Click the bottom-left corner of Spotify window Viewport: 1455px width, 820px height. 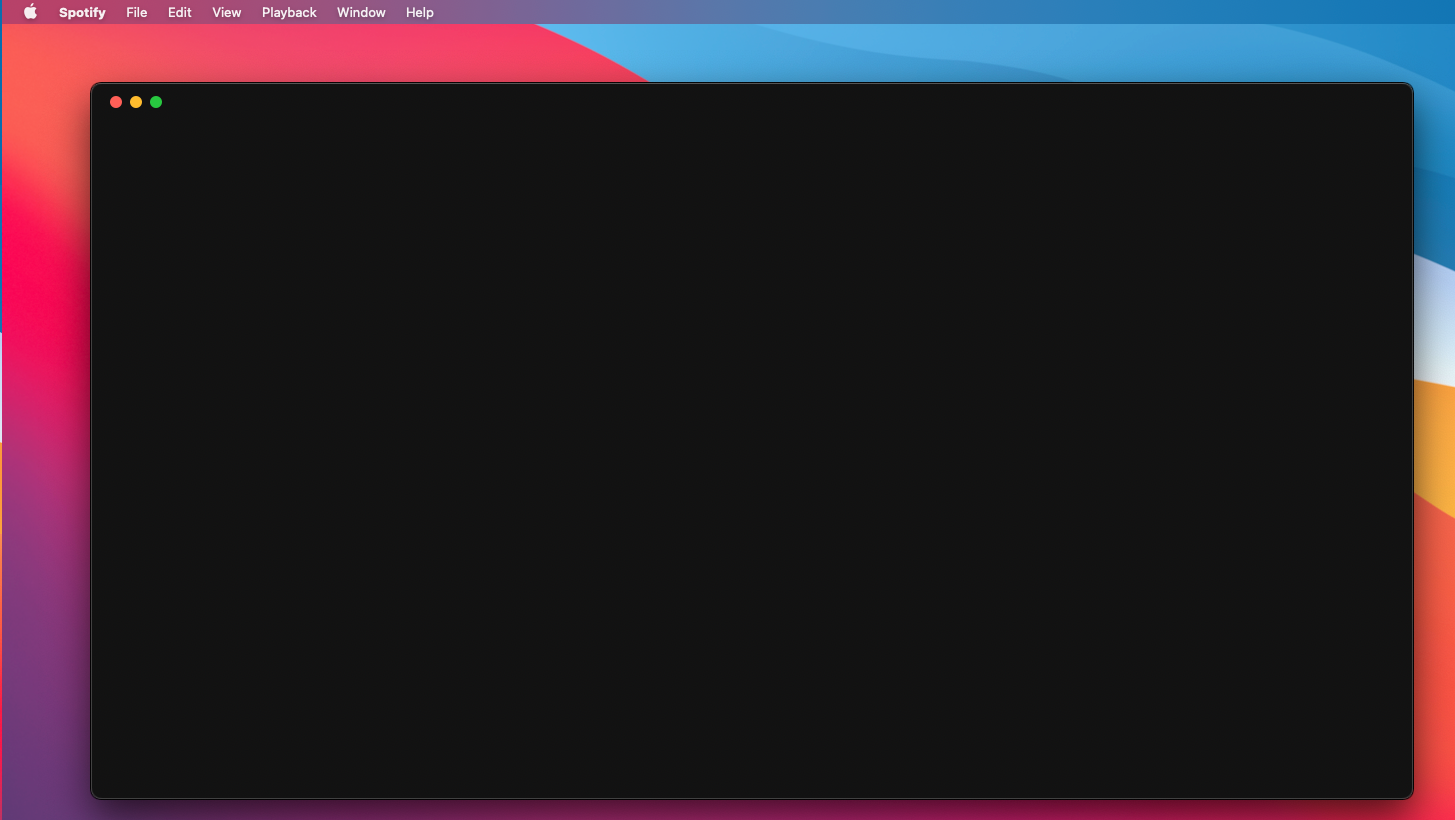tap(95, 794)
